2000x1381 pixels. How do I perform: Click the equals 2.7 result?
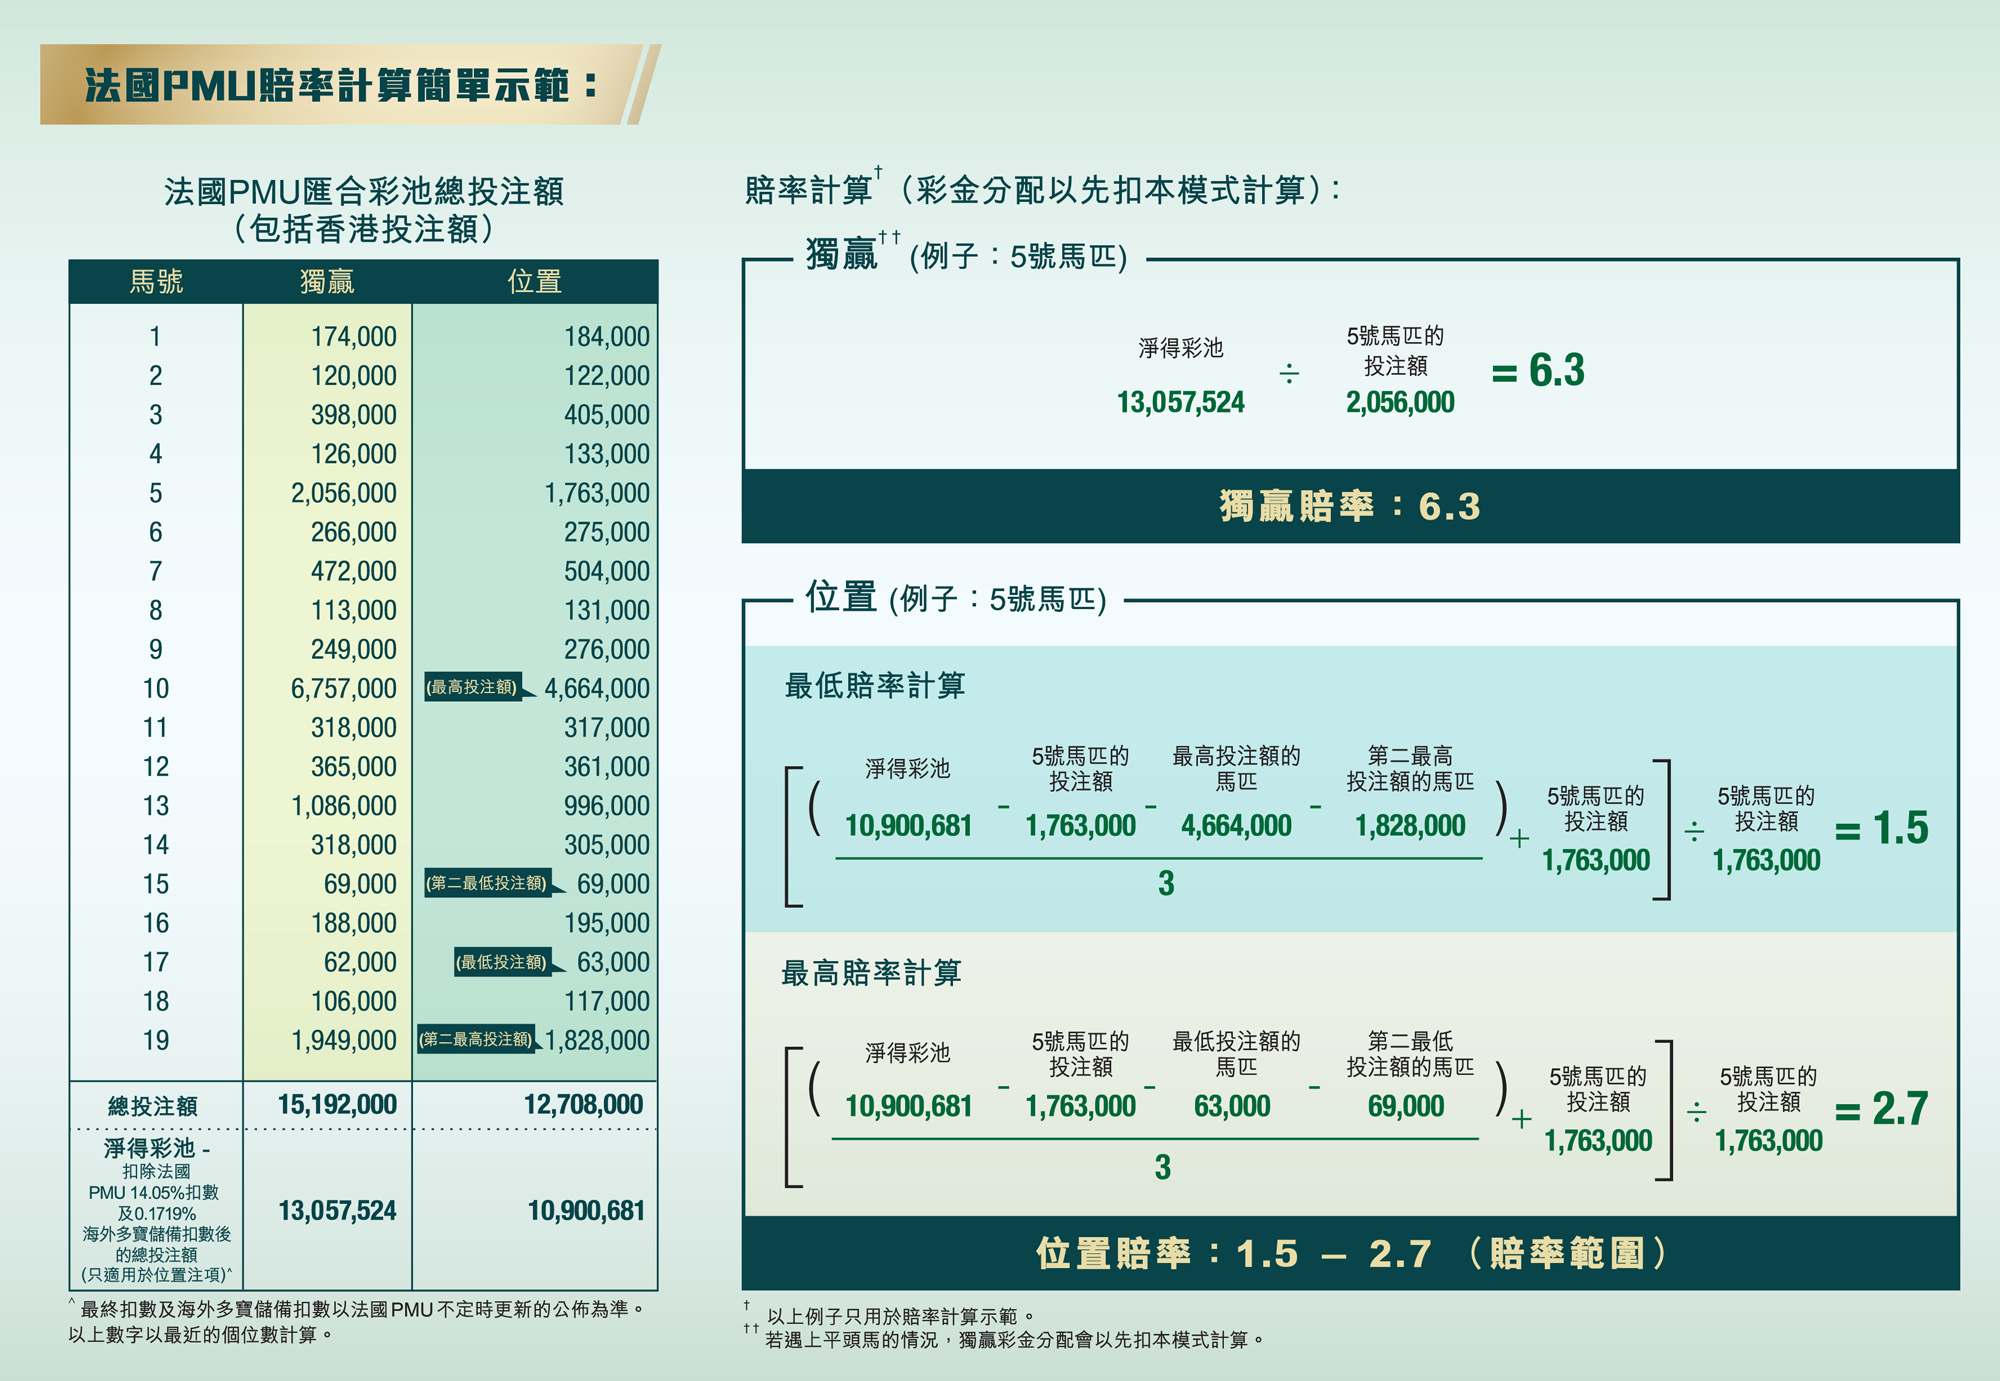(1881, 1109)
